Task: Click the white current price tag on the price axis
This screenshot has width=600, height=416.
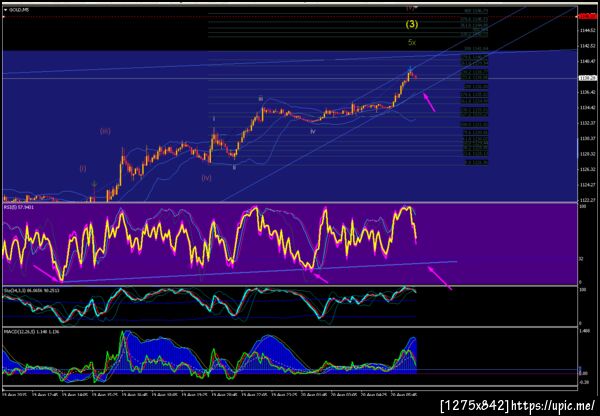Action: (587, 78)
